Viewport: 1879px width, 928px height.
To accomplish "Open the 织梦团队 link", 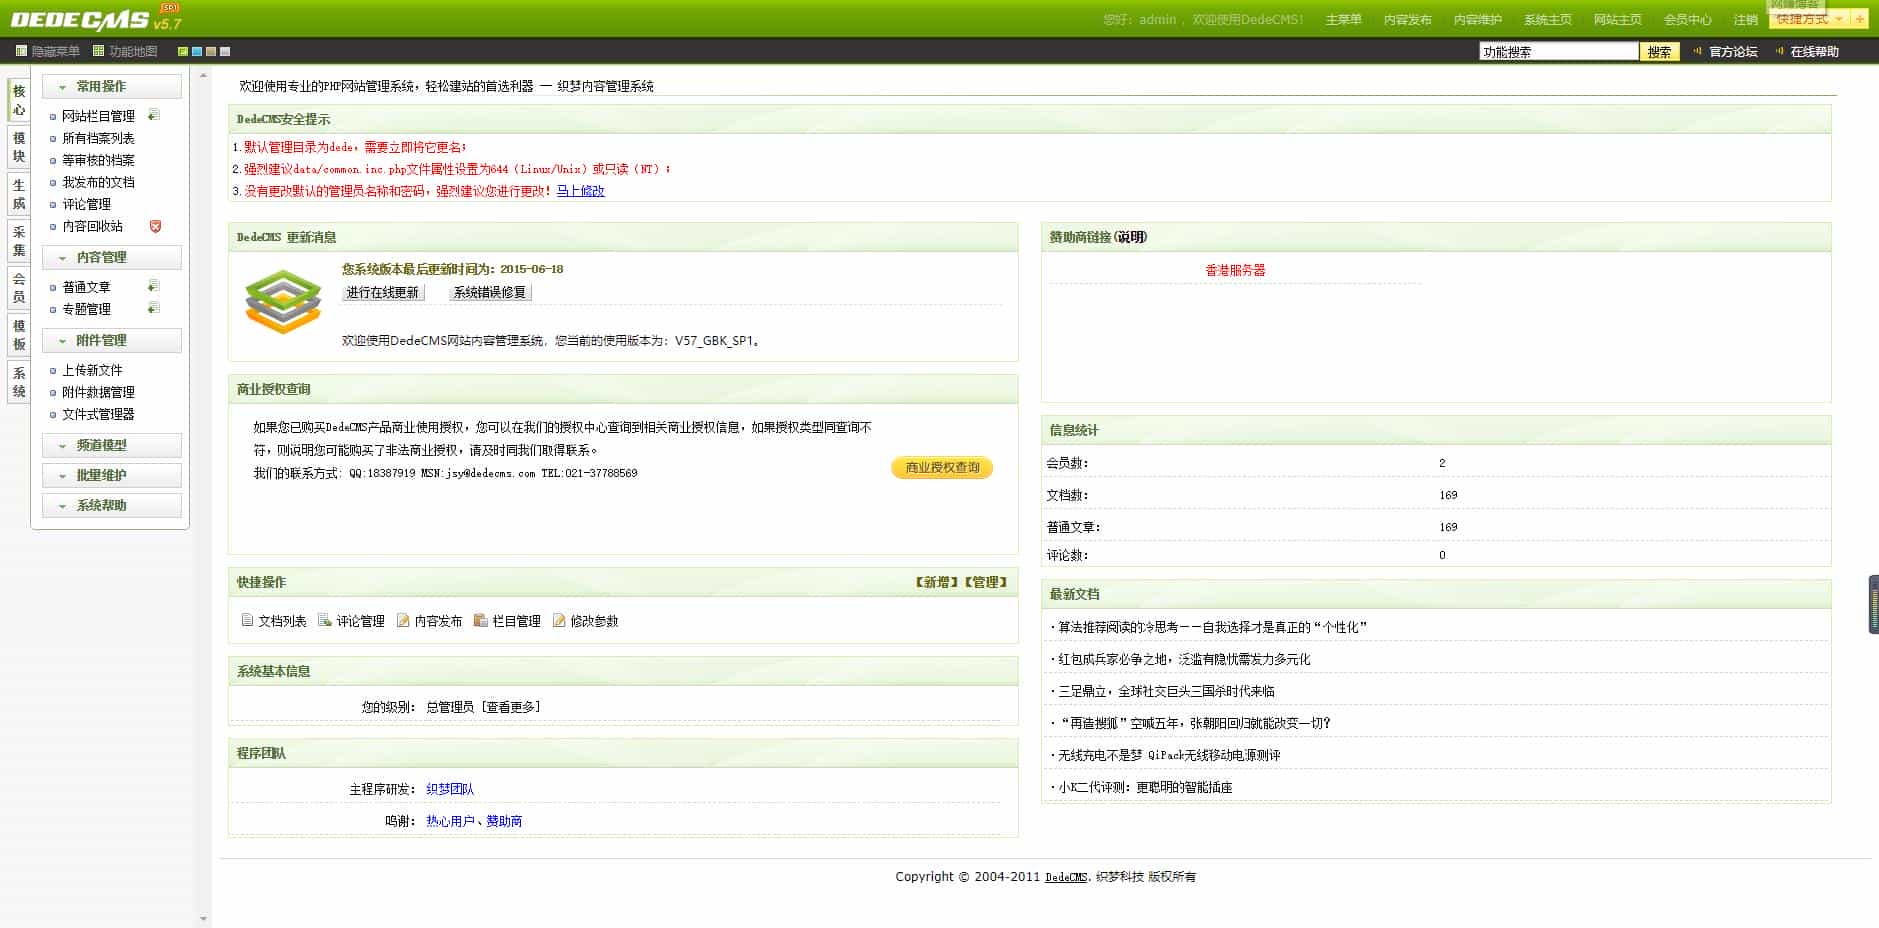I will click(450, 789).
